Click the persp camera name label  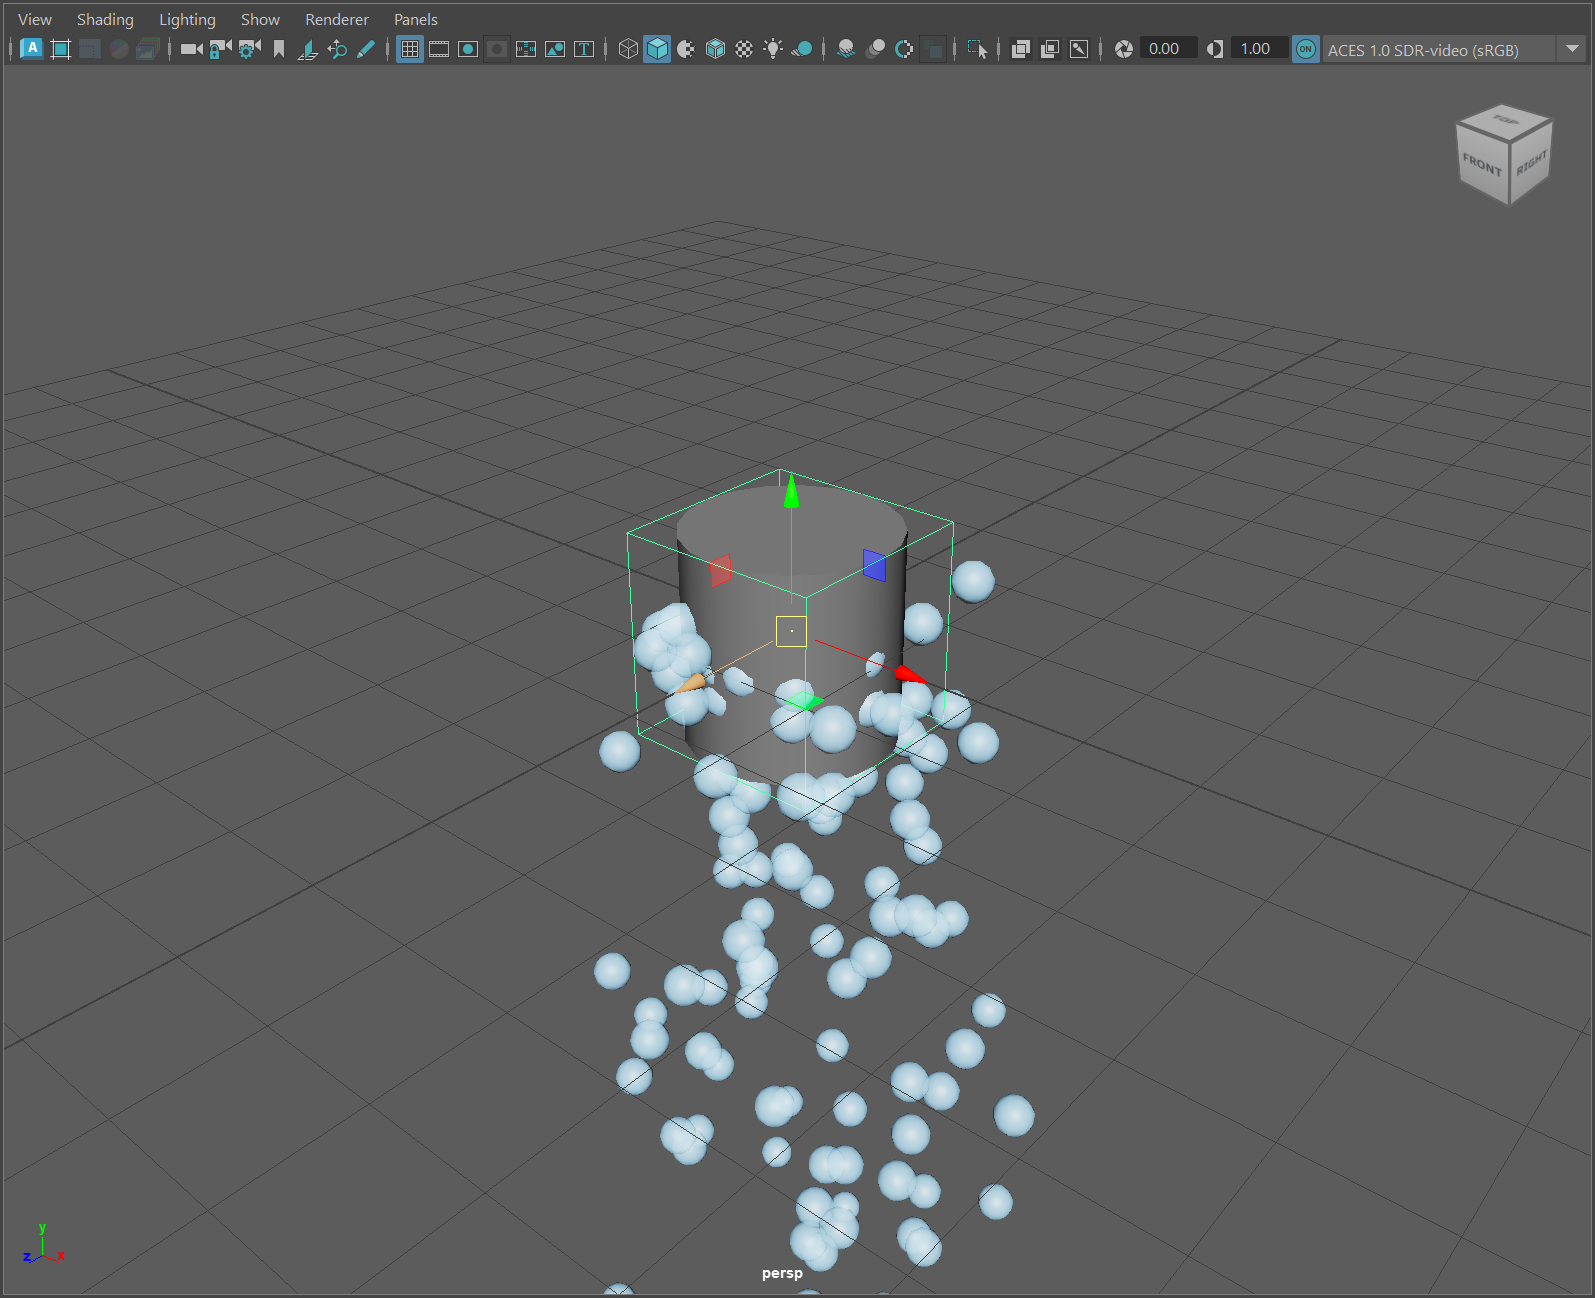pos(782,1273)
